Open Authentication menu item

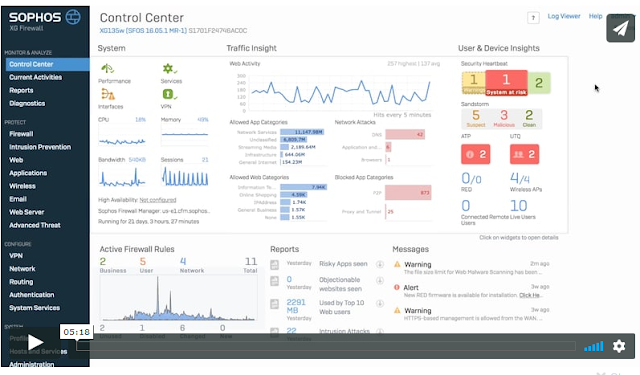[31, 295]
